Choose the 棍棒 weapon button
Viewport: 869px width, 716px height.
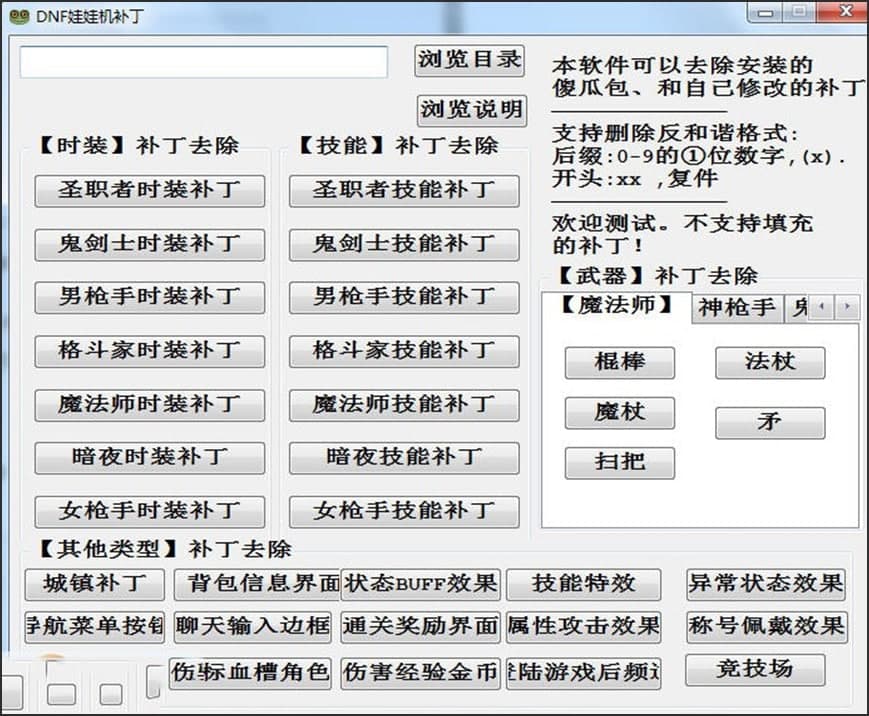pos(620,362)
